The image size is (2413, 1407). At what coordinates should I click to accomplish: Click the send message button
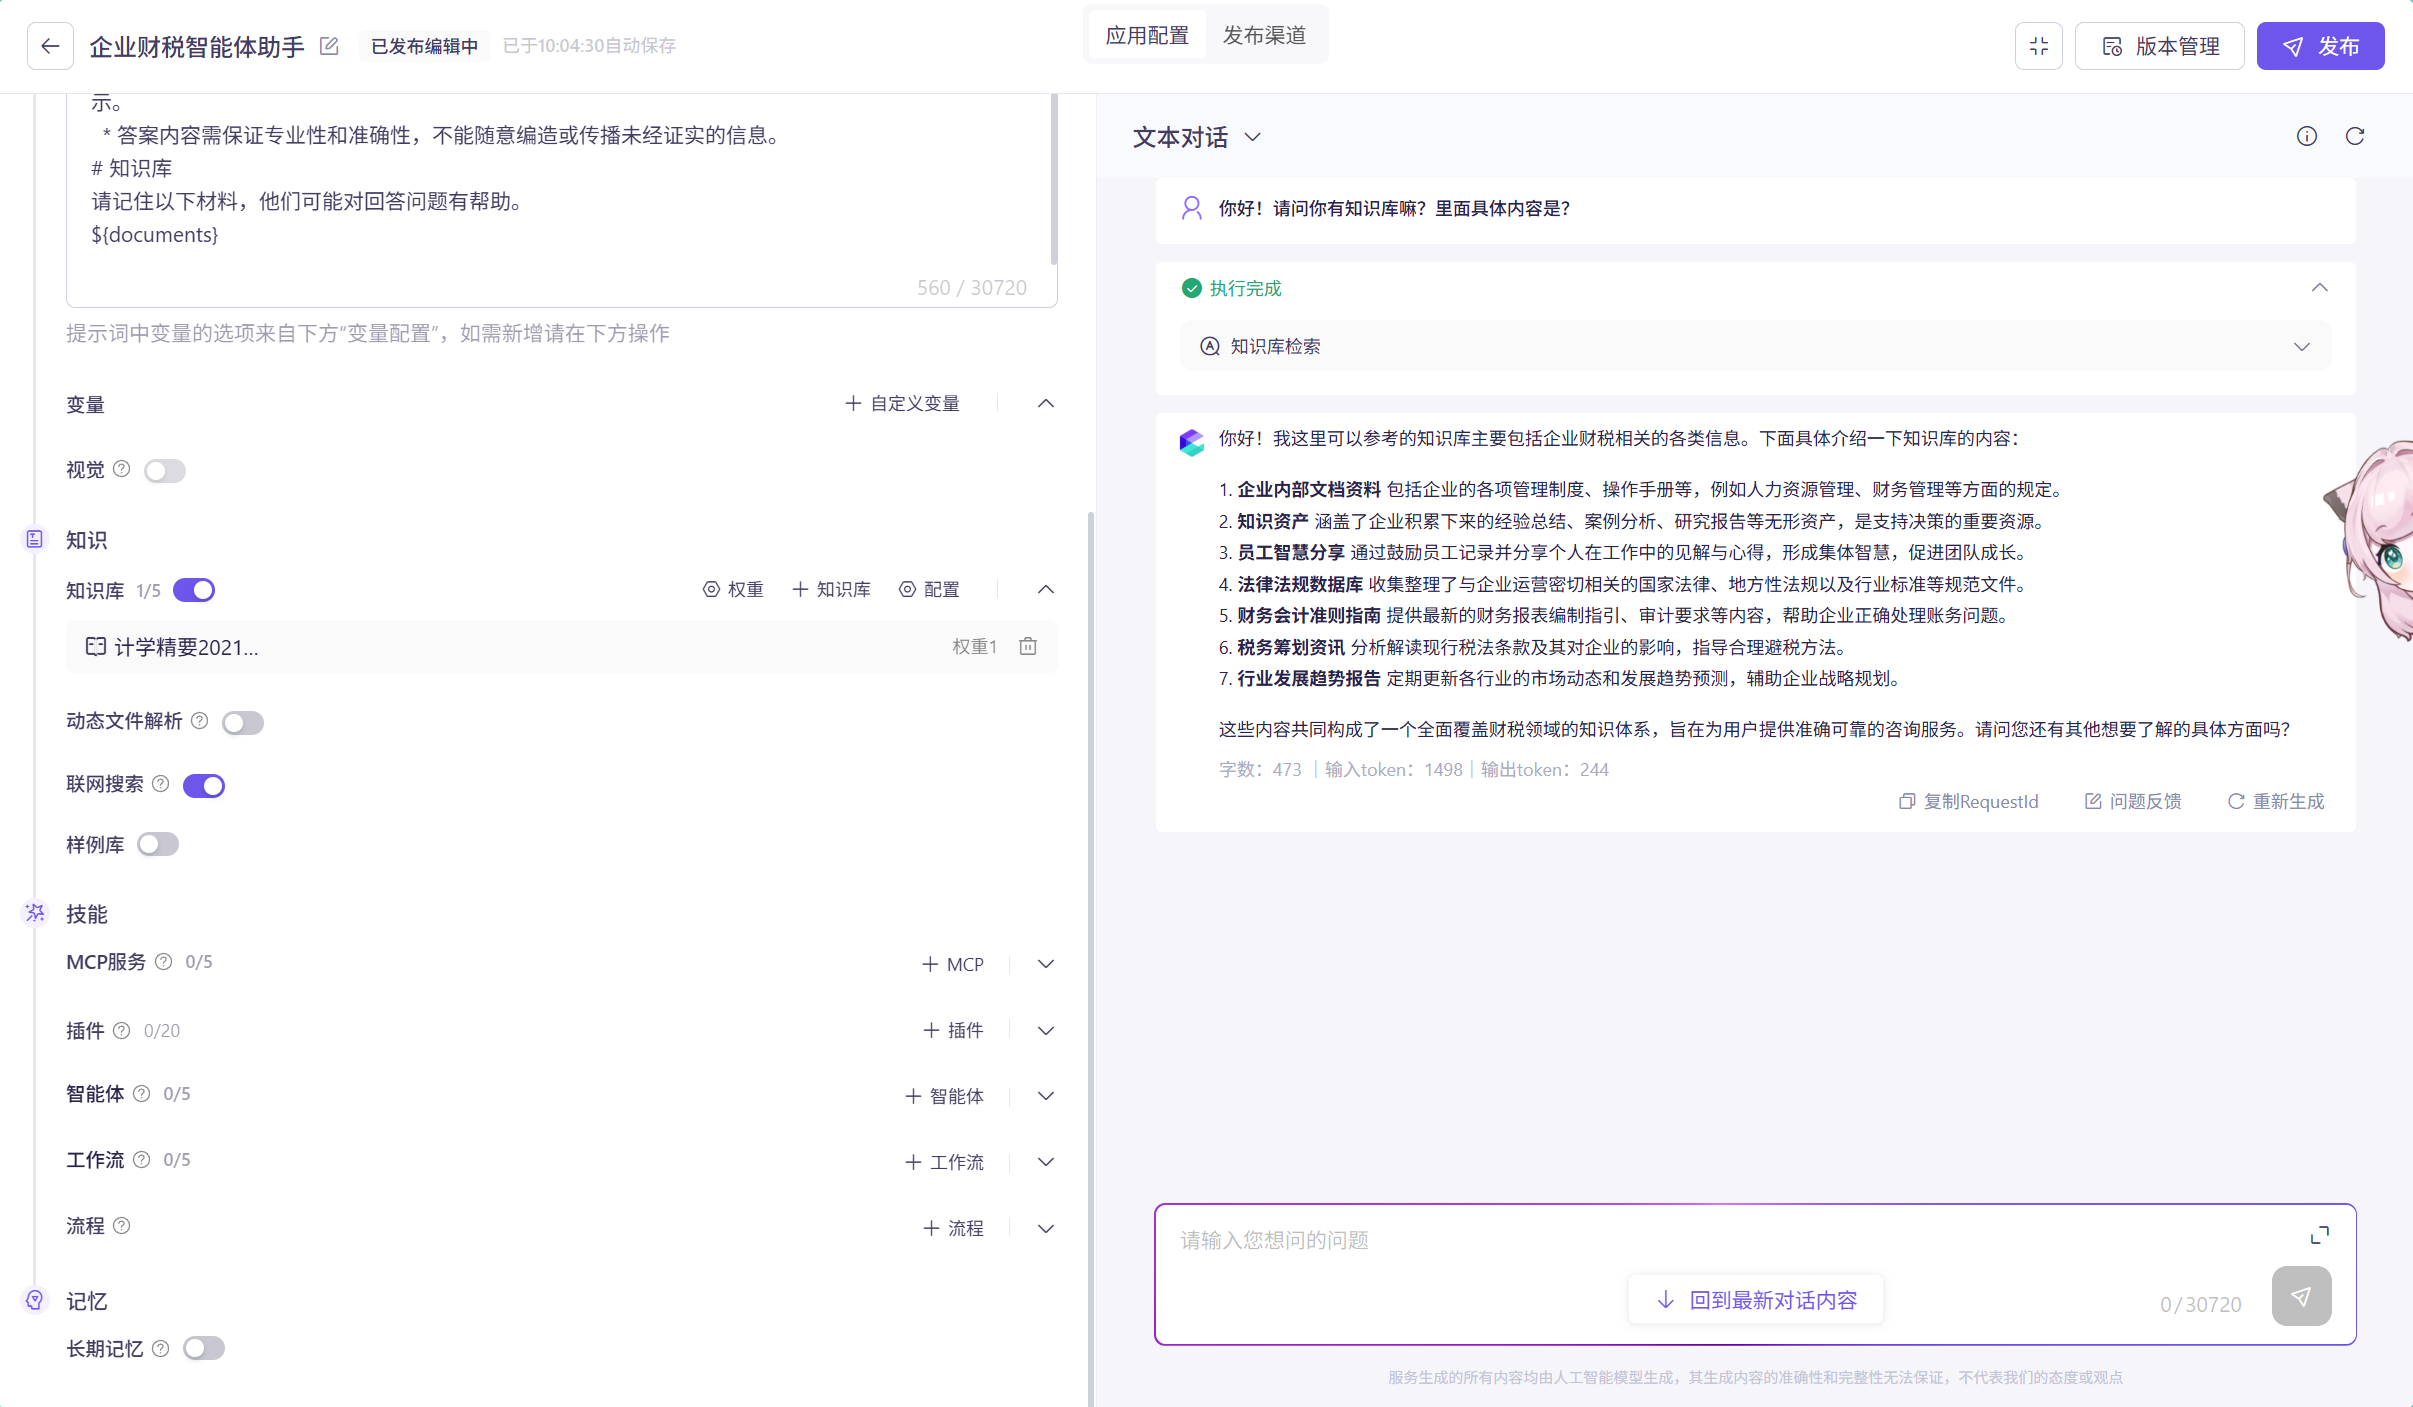2300,1296
